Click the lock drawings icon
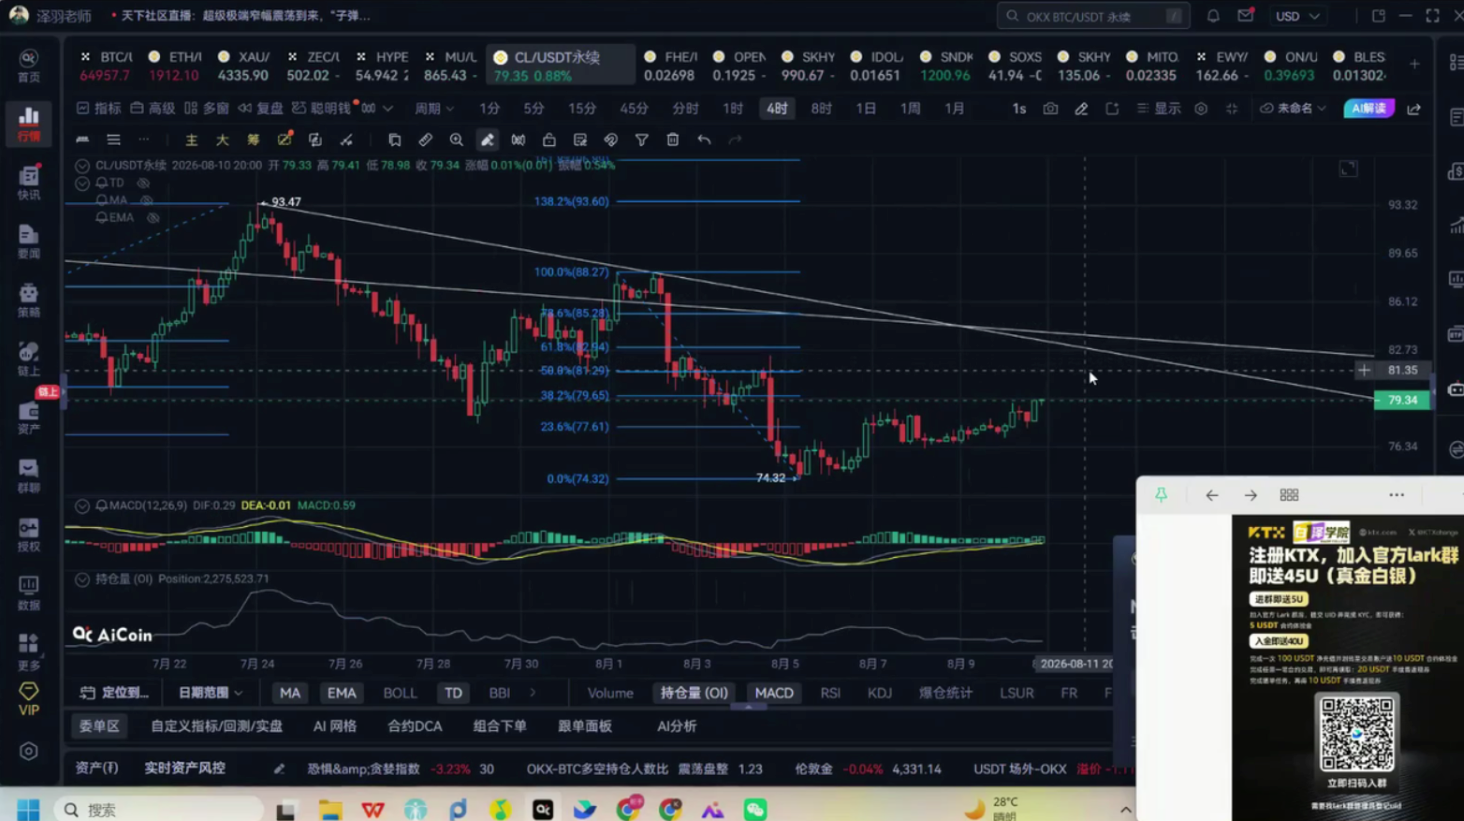Image resolution: width=1464 pixels, height=821 pixels. point(549,140)
